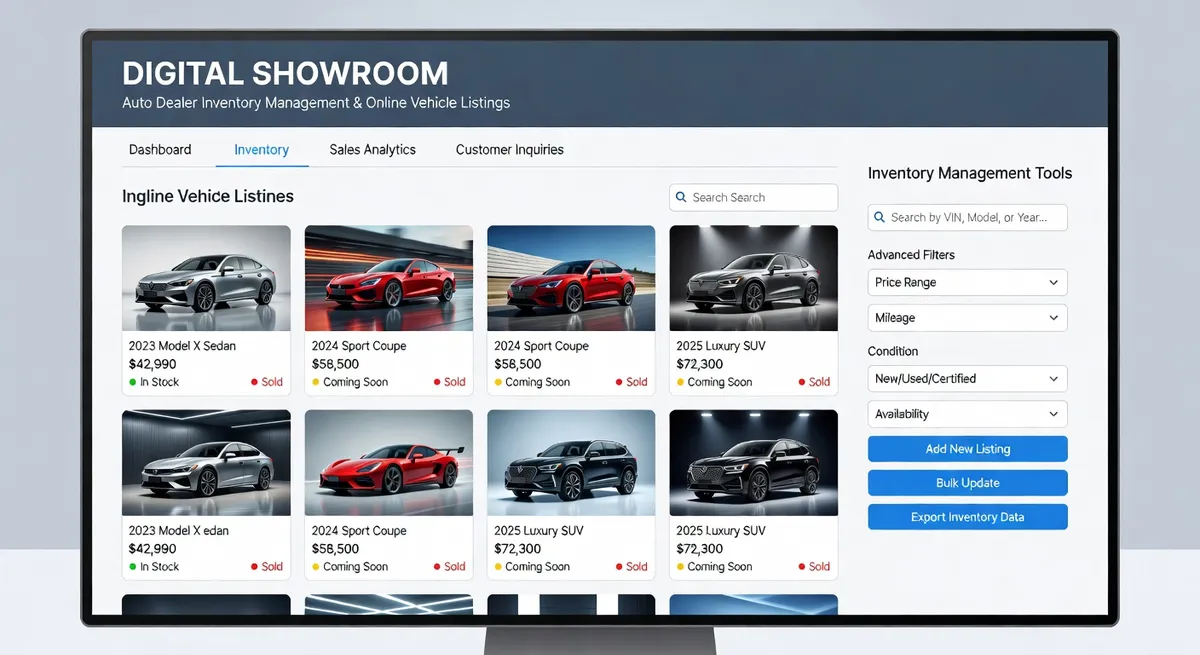Open black SUV photo on the light gray backdrop

coord(571,462)
